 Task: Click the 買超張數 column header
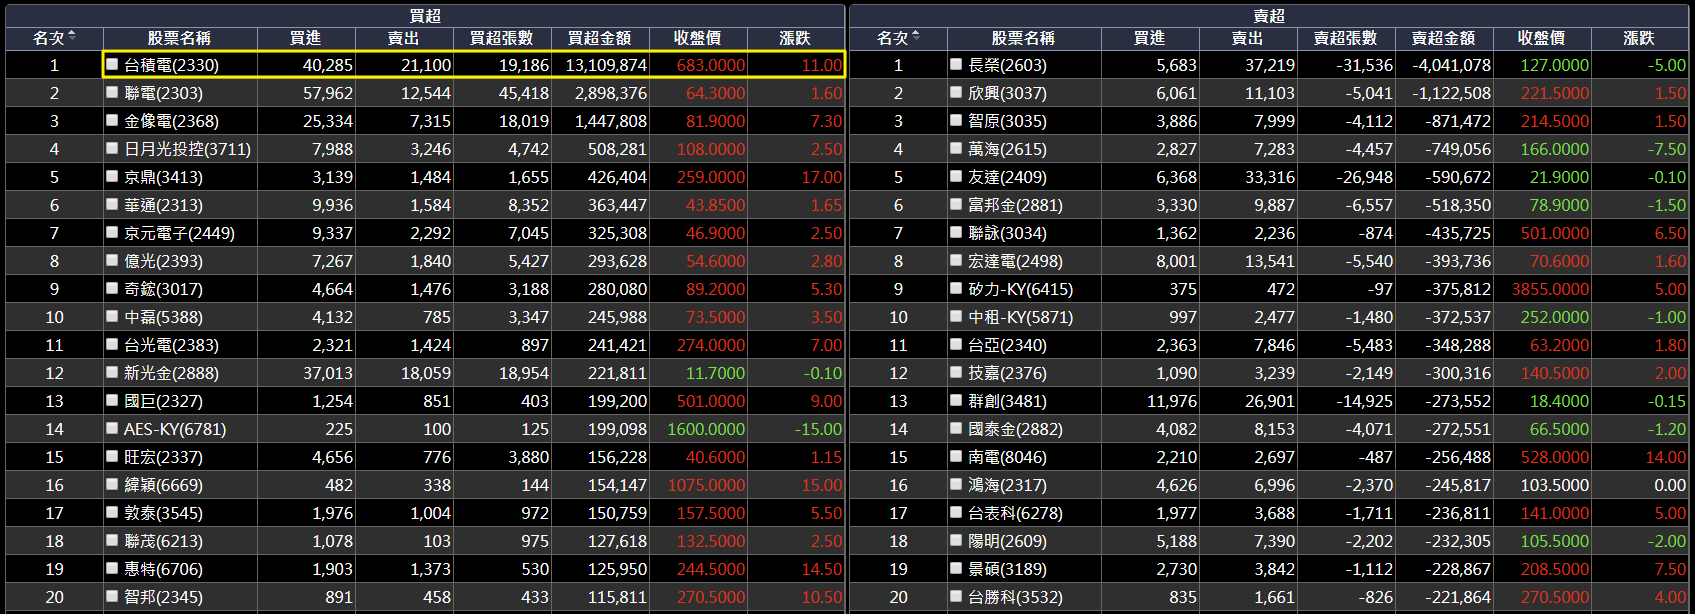tap(502, 37)
